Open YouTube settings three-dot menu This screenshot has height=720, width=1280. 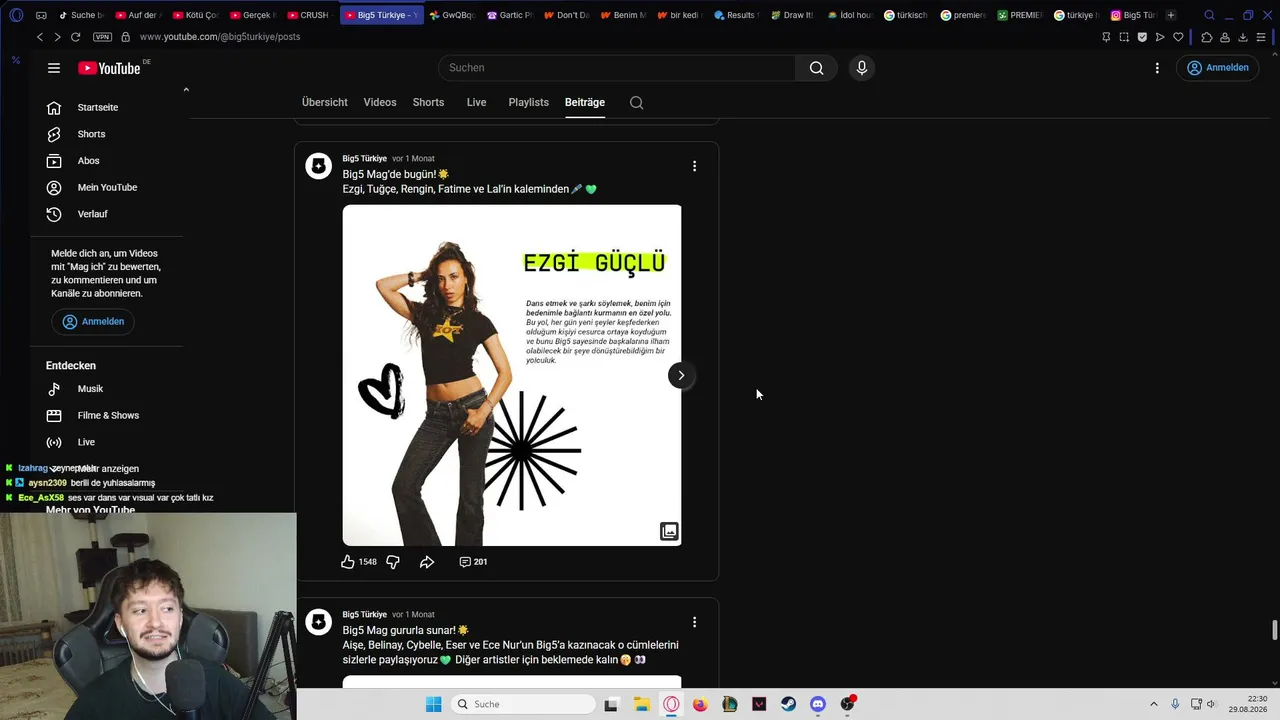pyautogui.click(x=1157, y=68)
